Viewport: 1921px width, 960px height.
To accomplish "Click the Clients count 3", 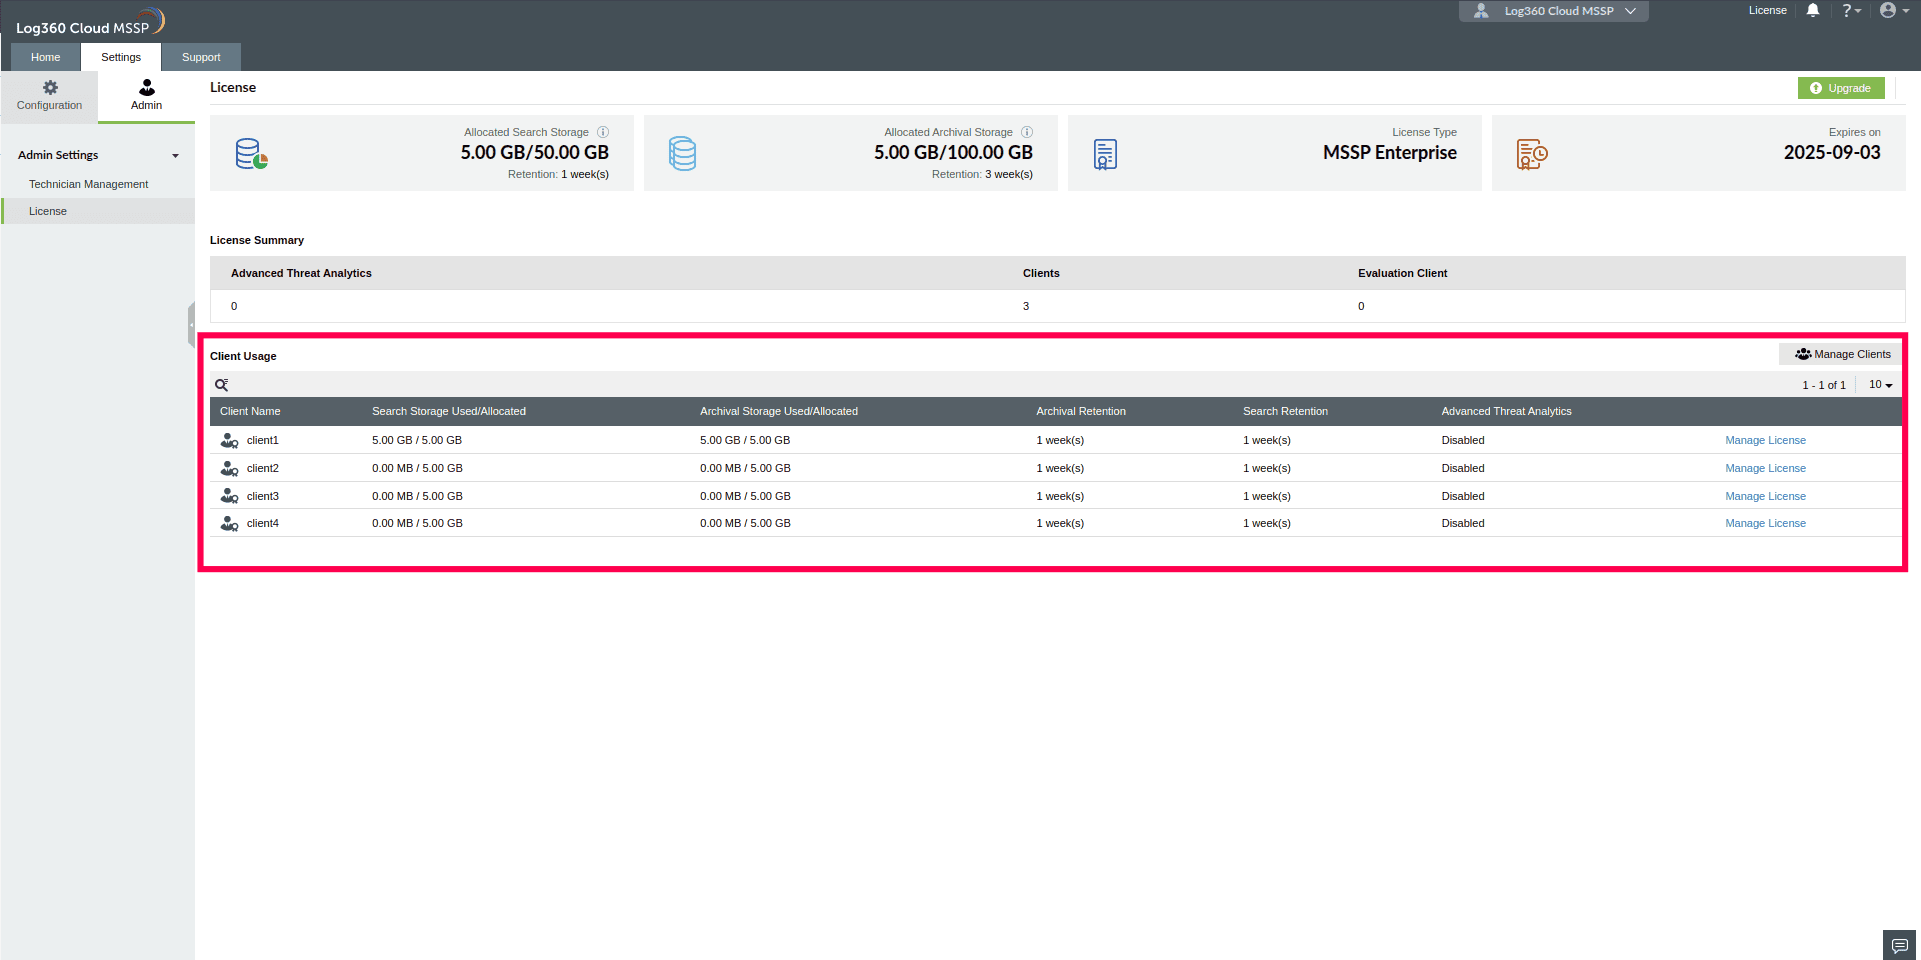I will point(1026,306).
